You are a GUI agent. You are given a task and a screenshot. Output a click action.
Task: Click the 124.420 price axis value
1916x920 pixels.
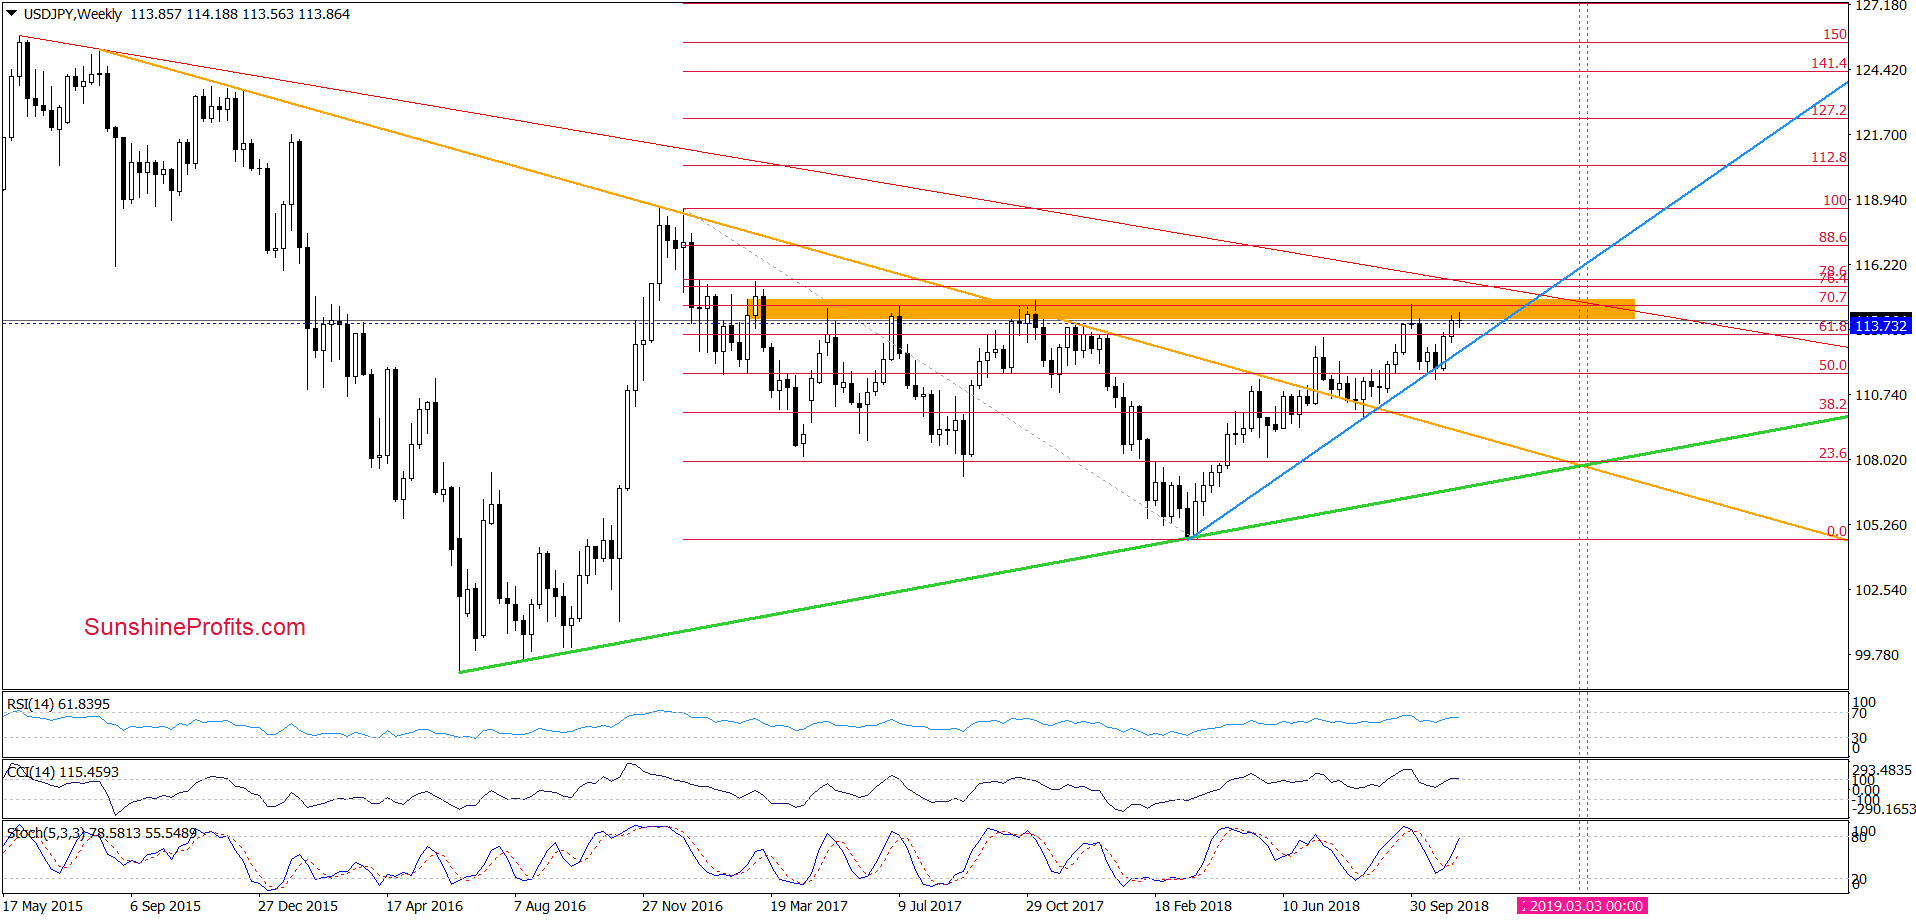tap(1880, 70)
